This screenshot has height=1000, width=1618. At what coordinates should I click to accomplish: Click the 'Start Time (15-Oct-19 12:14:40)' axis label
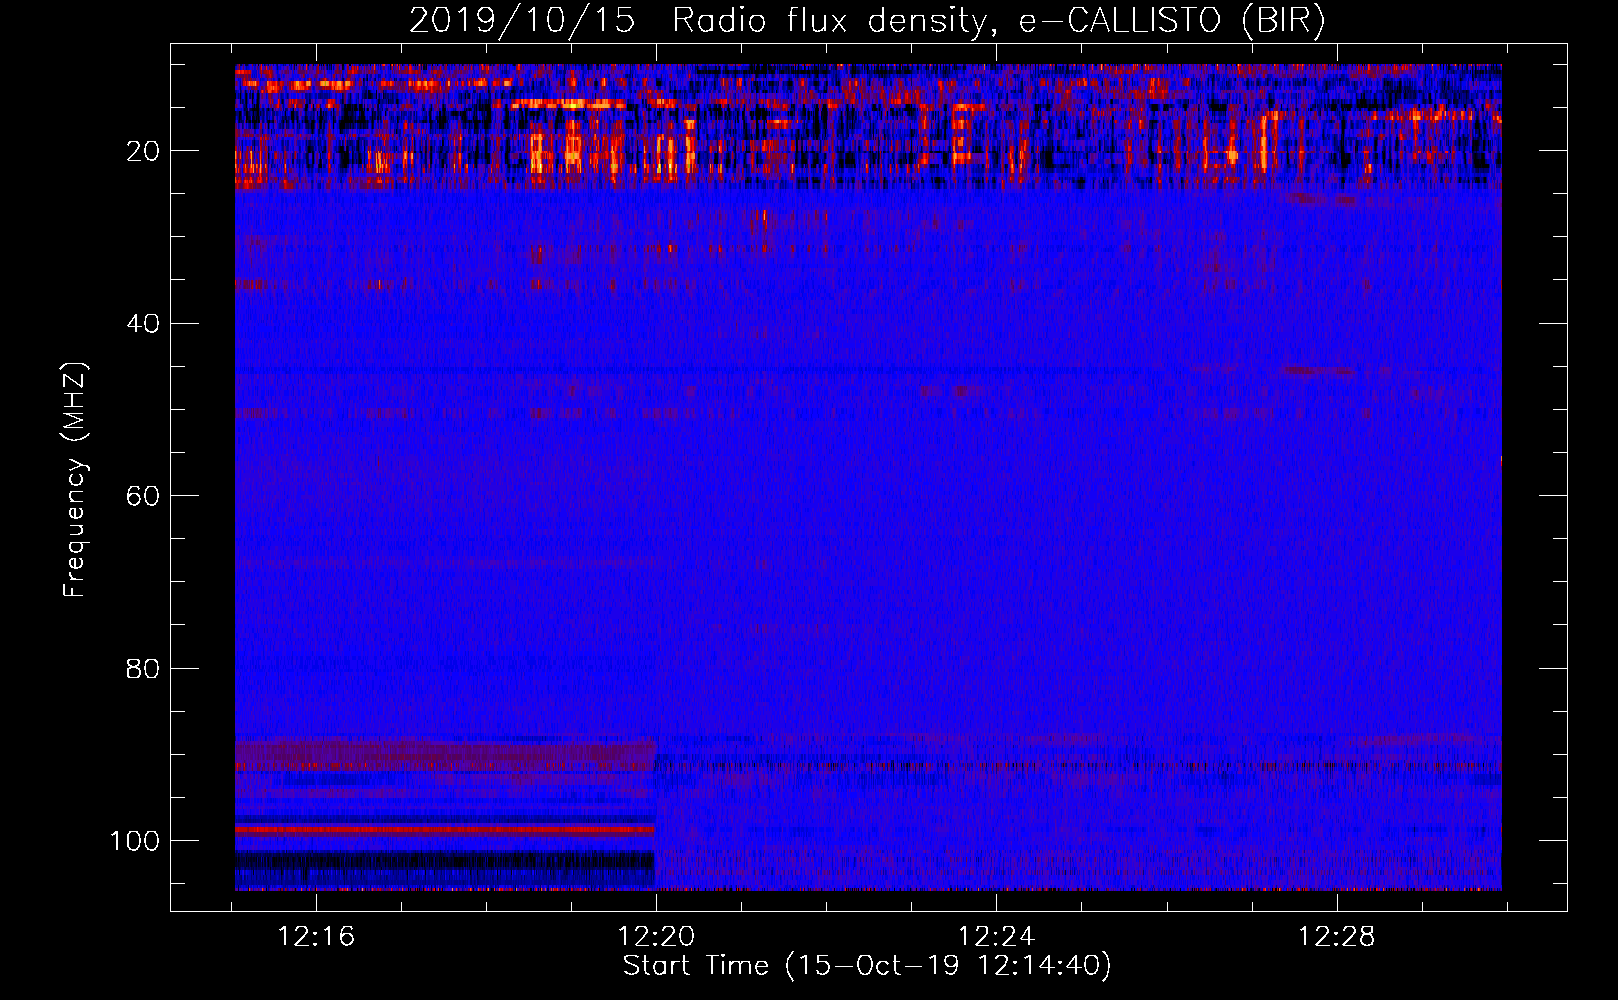point(867,966)
